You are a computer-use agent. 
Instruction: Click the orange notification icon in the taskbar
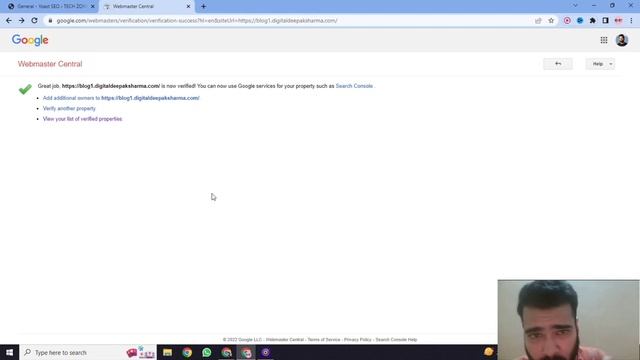488,352
